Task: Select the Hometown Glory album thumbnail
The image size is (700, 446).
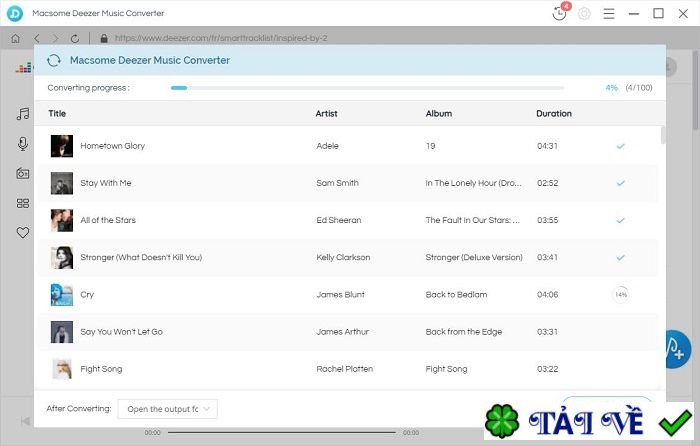Action: tap(62, 146)
